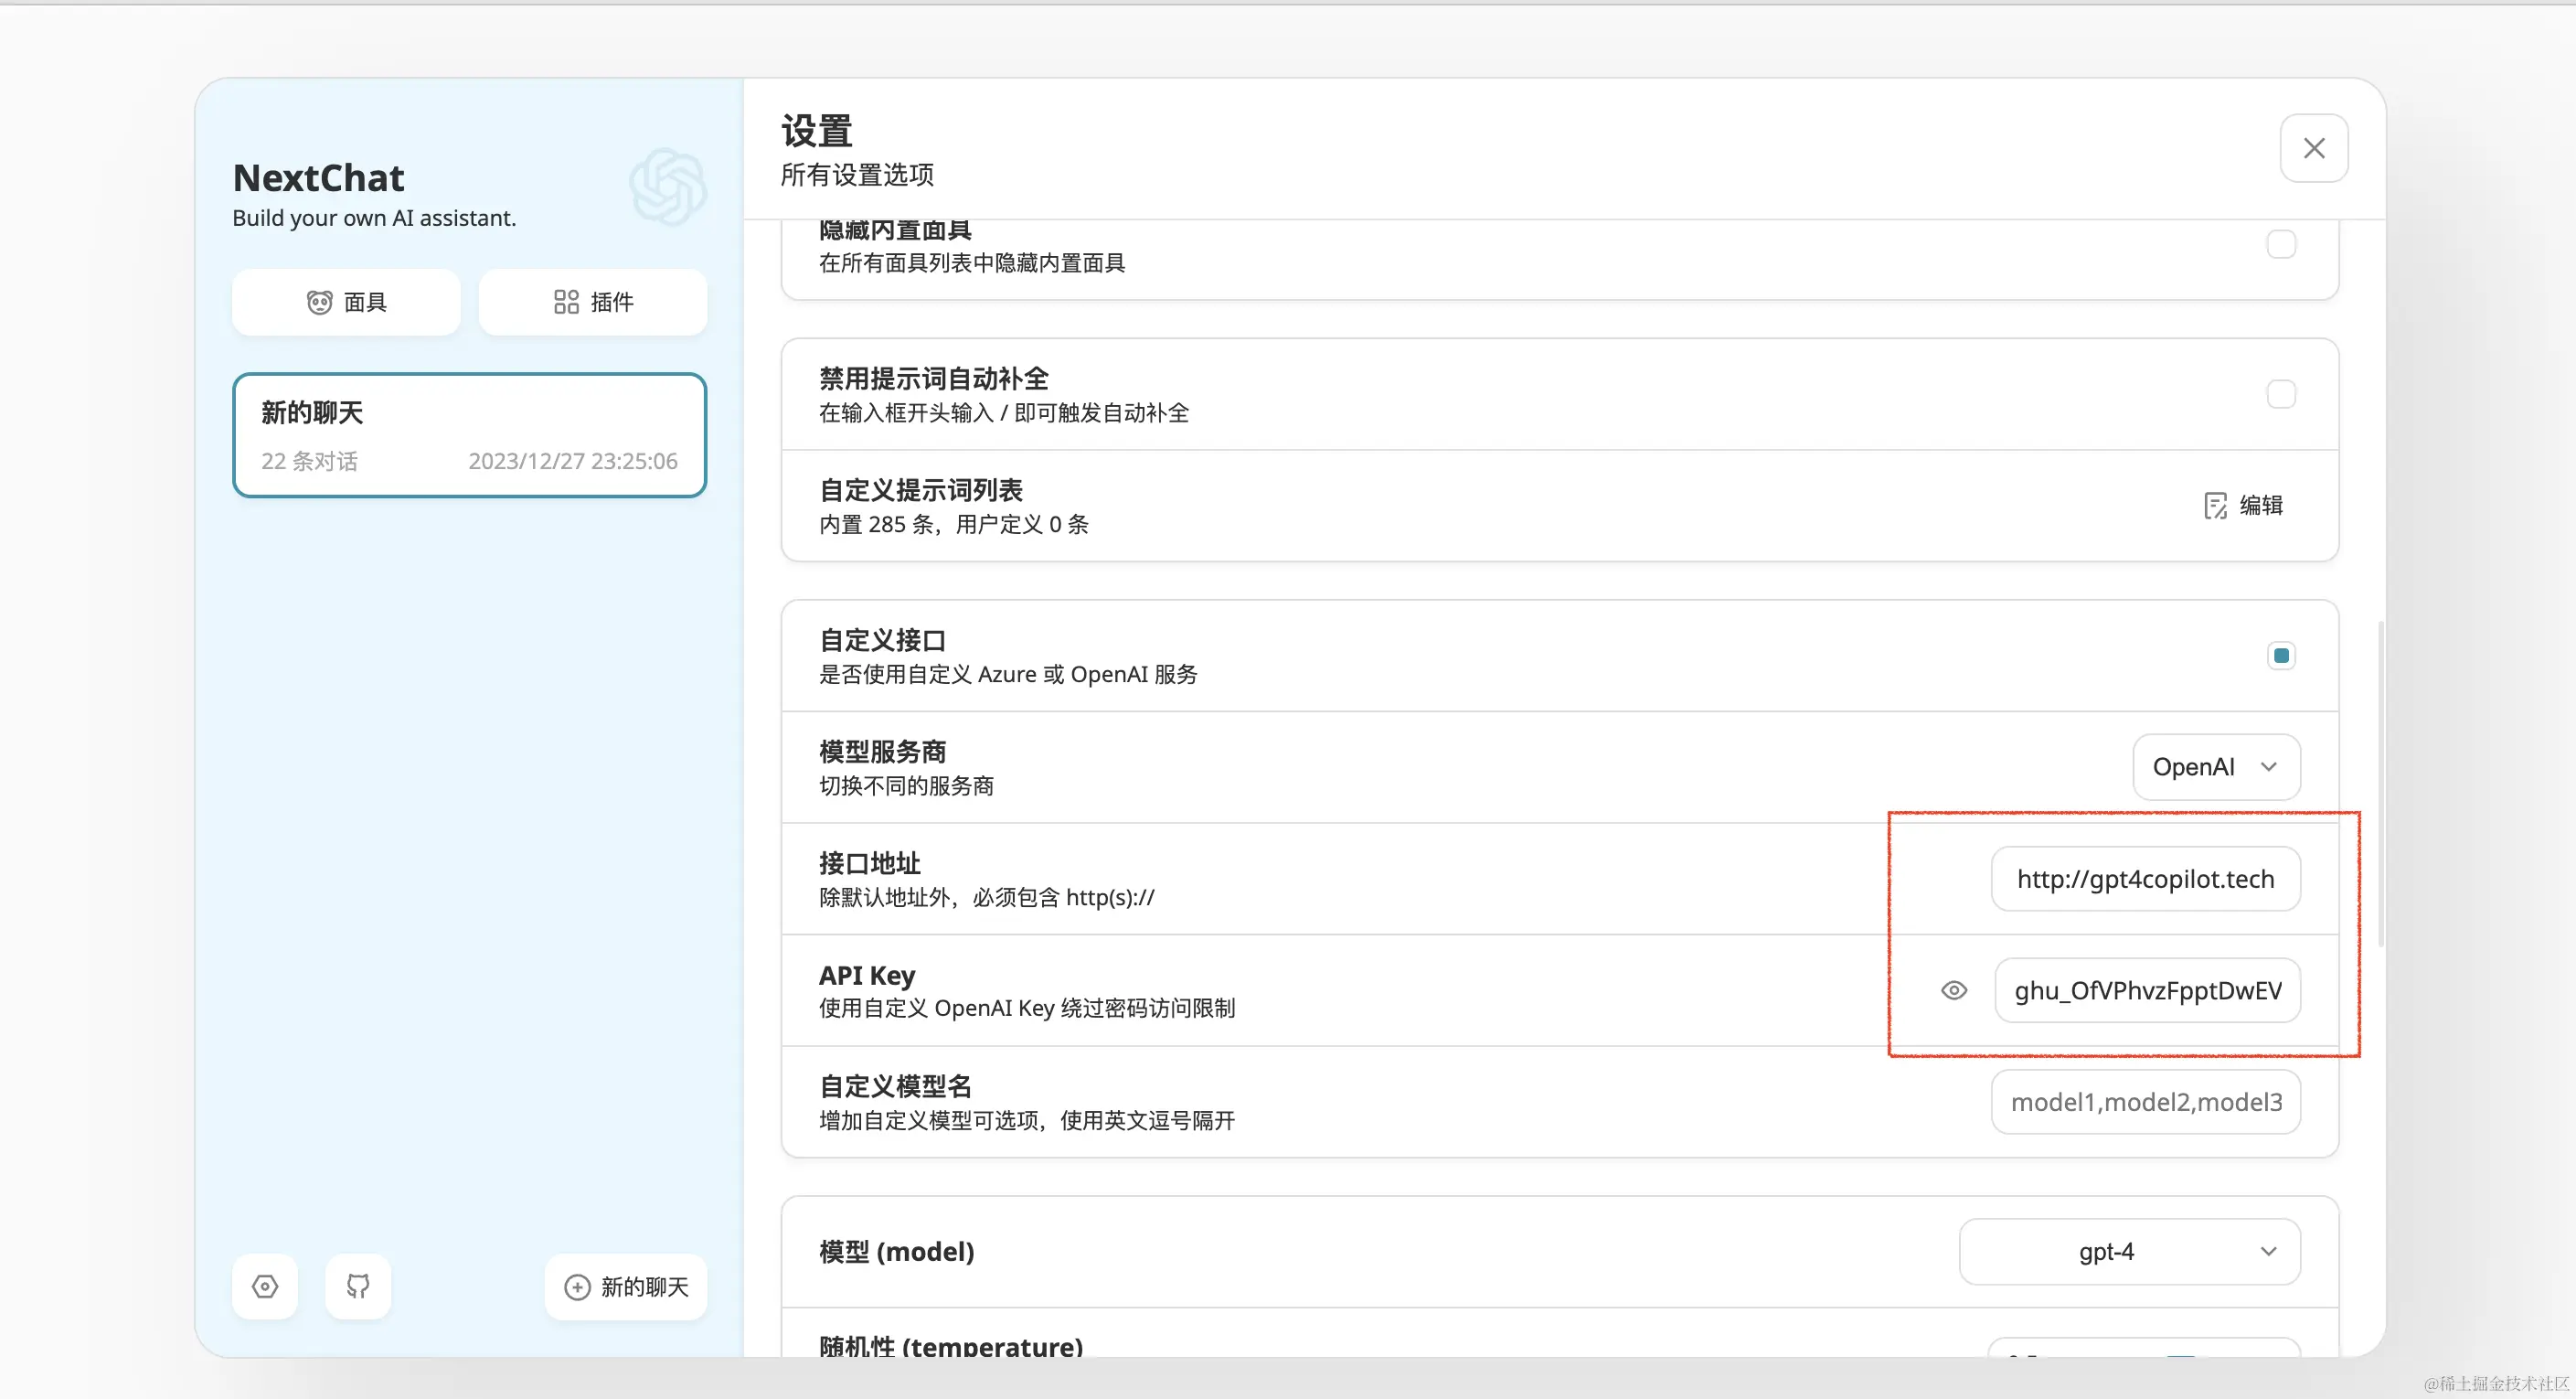Open the GitHub repository icon

click(x=358, y=1286)
